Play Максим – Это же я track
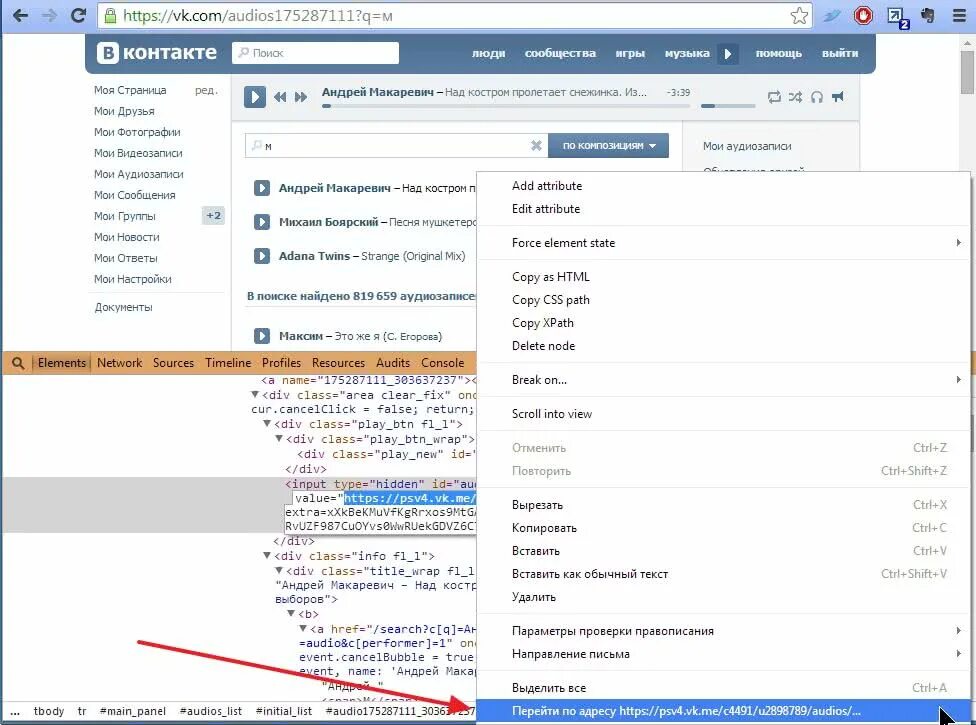Viewport: 976px width, 725px height. tap(262, 336)
